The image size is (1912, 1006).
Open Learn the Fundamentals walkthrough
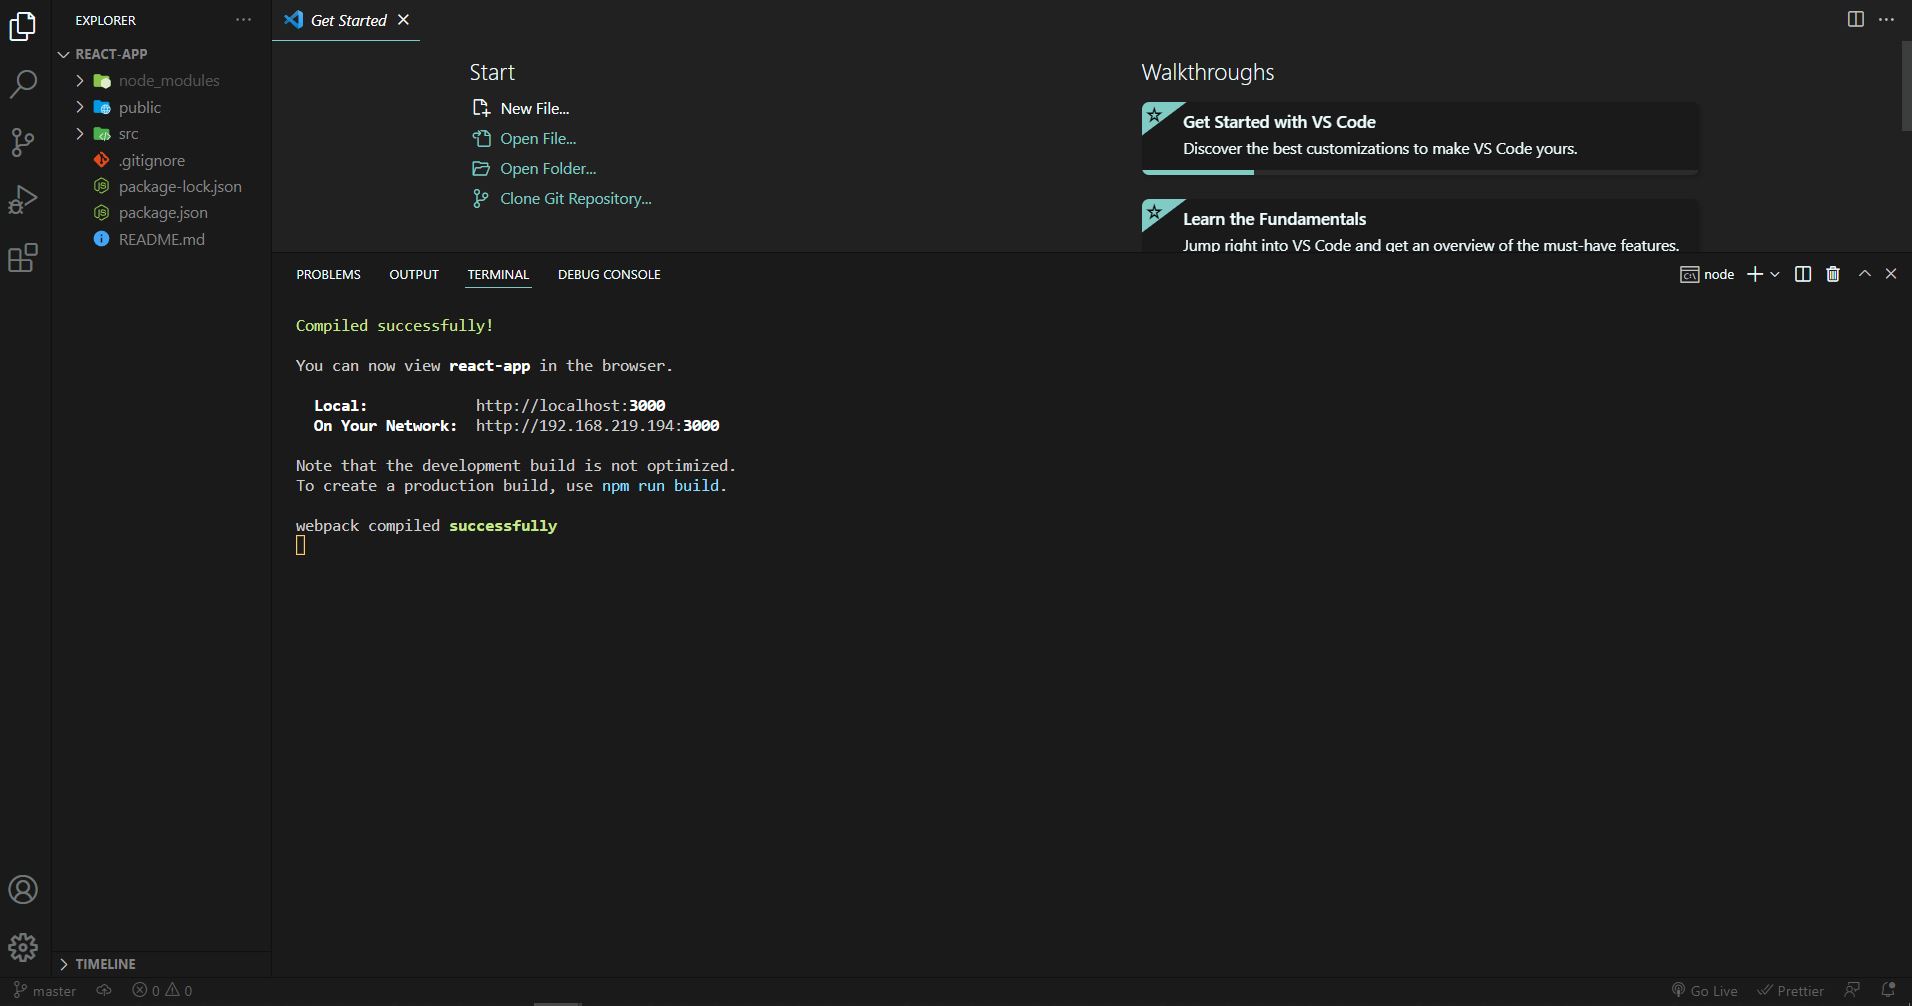pyautogui.click(x=1420, y=226)
